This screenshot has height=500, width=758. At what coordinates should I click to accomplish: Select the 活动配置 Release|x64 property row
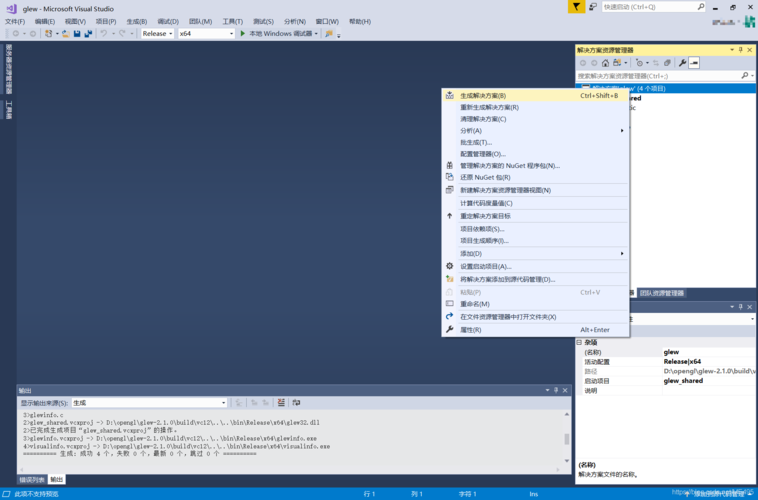(x=666, y=362)
